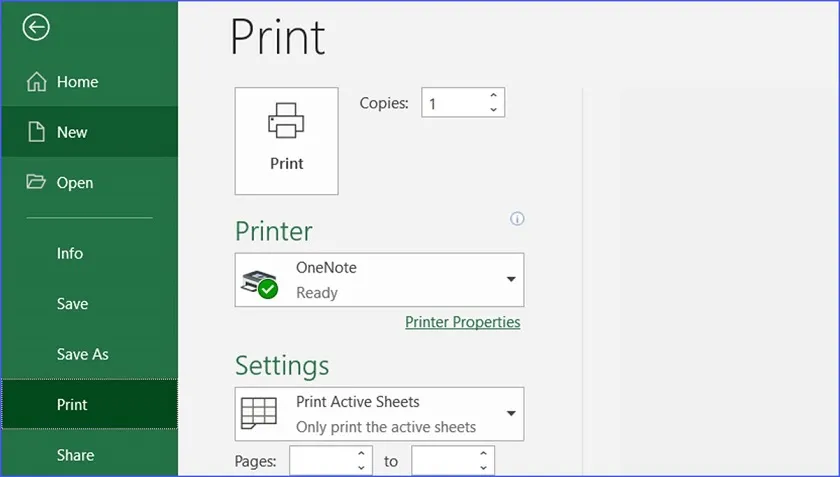Open Printer Properties link

point(462,322)
